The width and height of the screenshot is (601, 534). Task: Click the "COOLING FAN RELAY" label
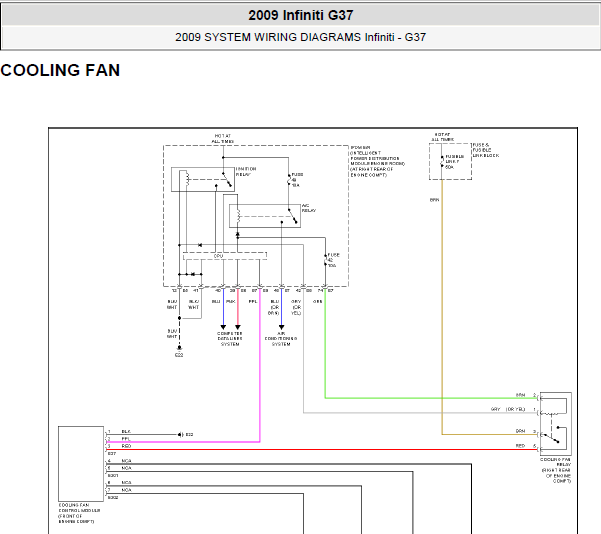(556, 470)
